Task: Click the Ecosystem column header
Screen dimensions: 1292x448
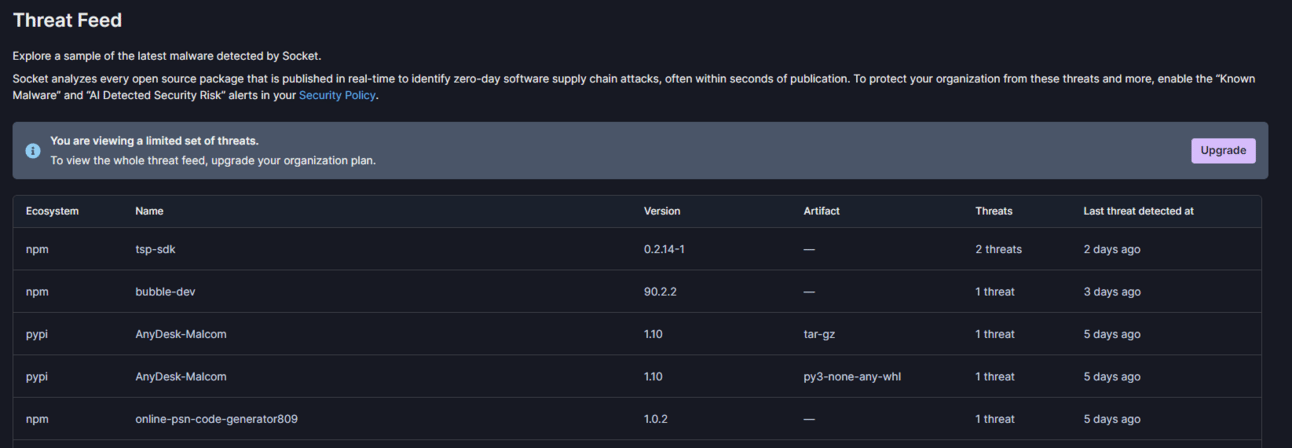Action: (52, 211)
